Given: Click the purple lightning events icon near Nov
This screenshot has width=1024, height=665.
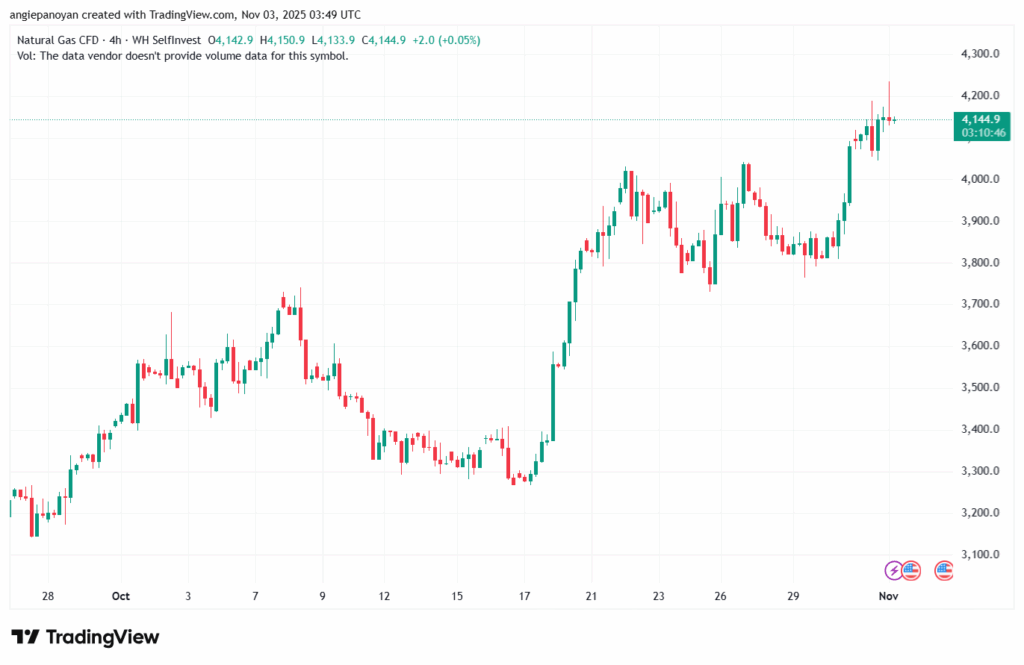Looking at the screenshot, I should coord(893,570).
